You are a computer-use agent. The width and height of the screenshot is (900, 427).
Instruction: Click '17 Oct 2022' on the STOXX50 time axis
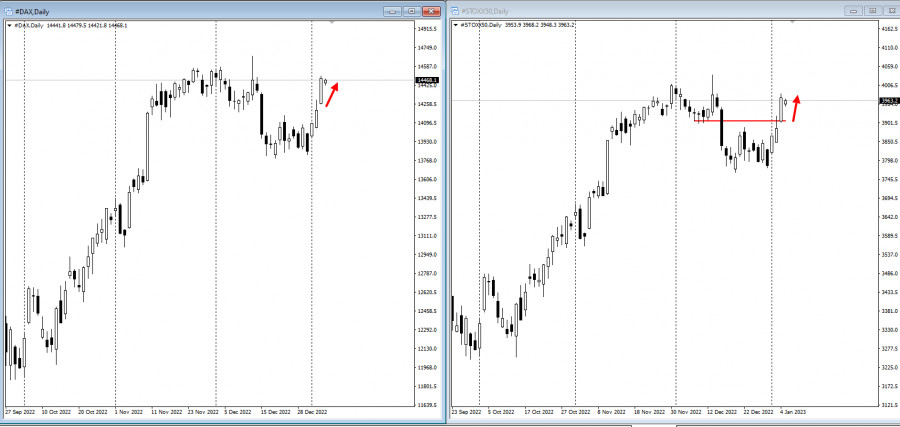540,412
